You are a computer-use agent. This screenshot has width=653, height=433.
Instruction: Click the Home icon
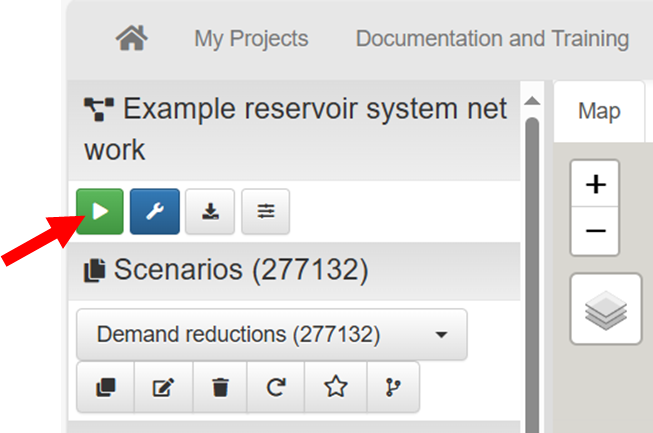pyautogui.click(x=132, y=39)
